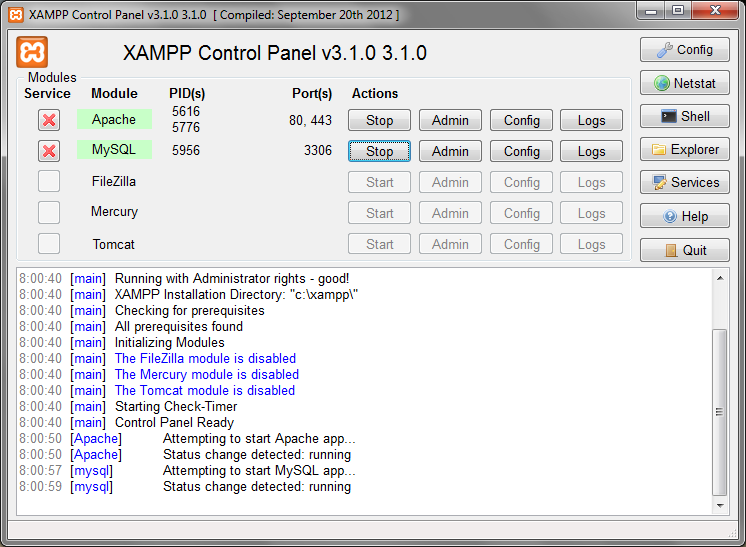746x547 pixels.
Task: Toggle Tomcat service checkbox
Action: pos(49,244)
